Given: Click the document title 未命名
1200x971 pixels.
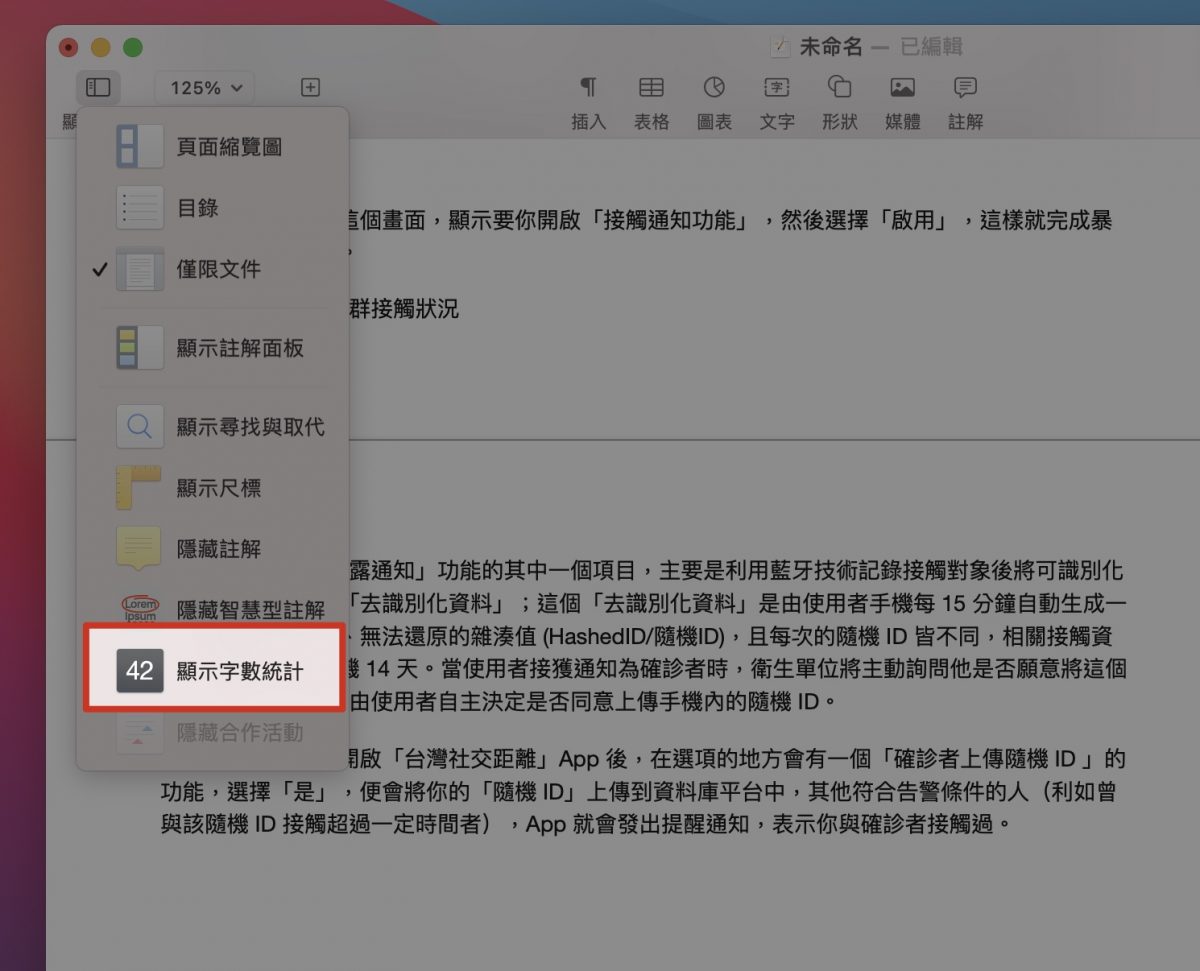Looking at the screenshot, I should [831, 47].
